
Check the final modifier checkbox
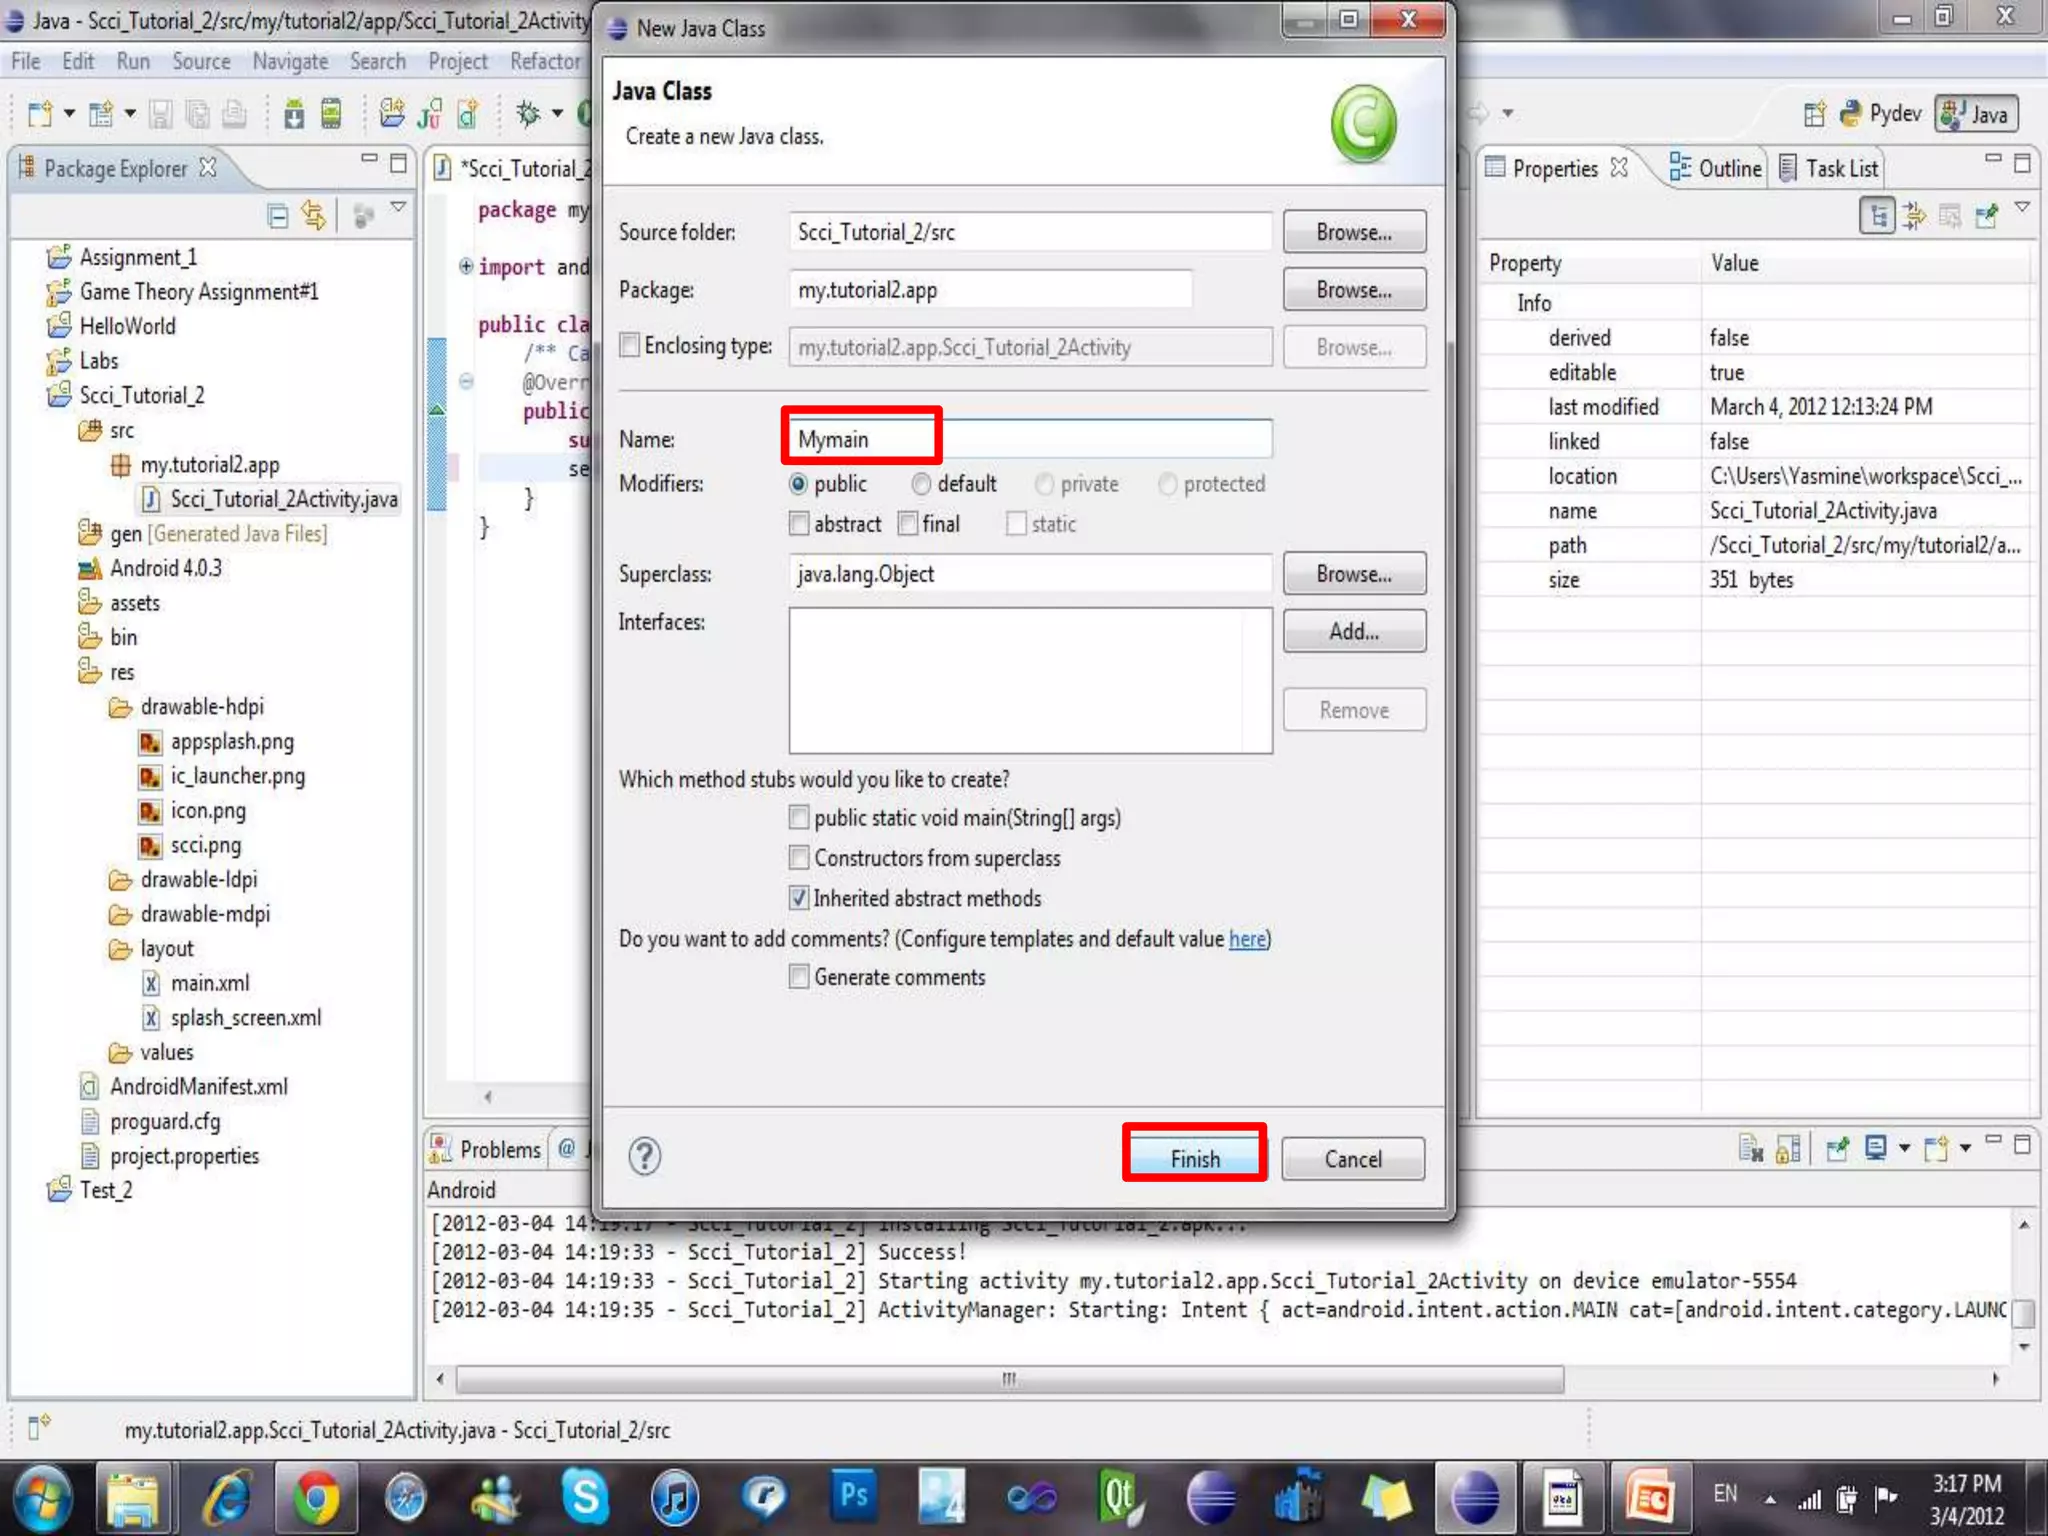[x=907, y=524]
